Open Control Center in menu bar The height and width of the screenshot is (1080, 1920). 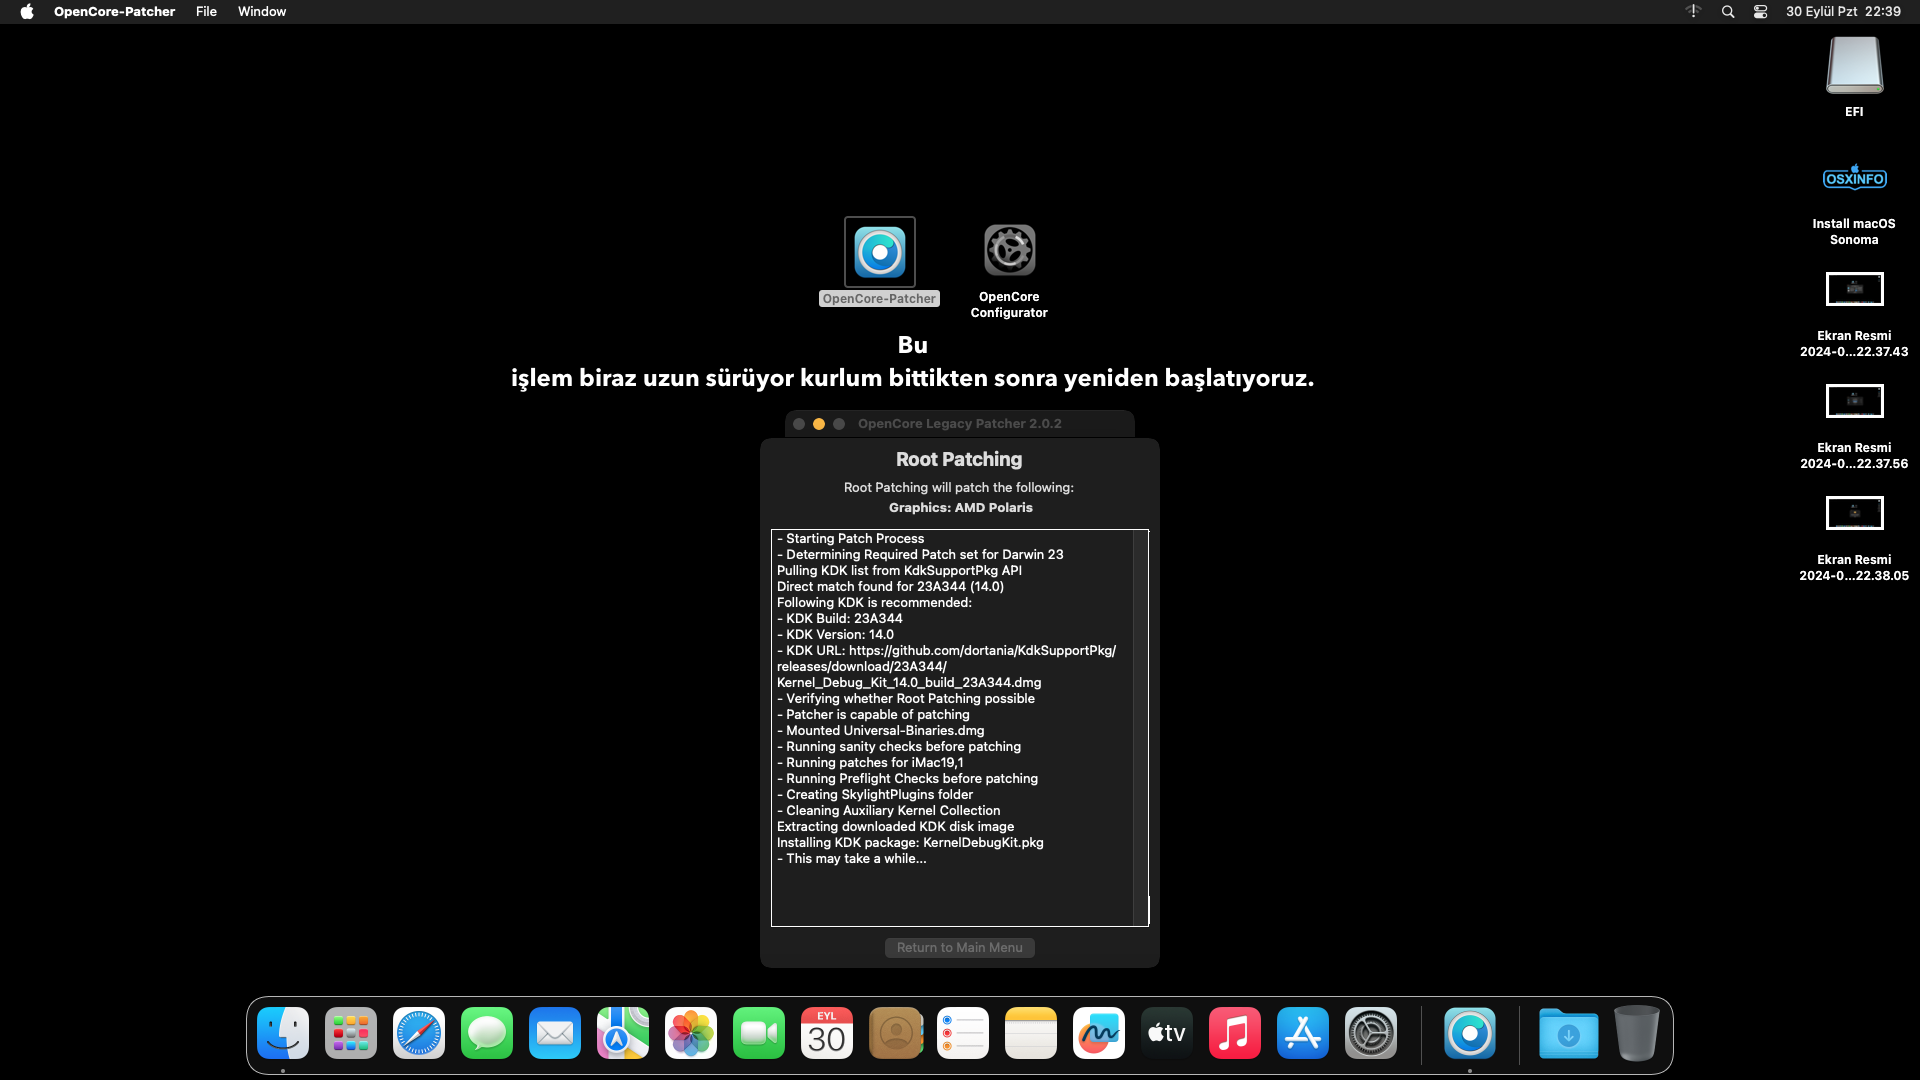[1760, 12]
